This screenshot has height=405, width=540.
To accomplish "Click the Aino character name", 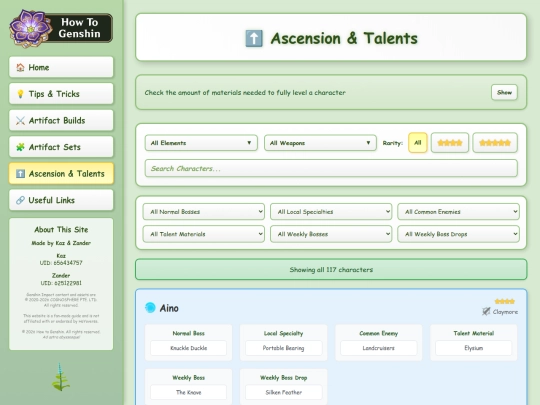I will pyautogui.click(x=169, y=308).
